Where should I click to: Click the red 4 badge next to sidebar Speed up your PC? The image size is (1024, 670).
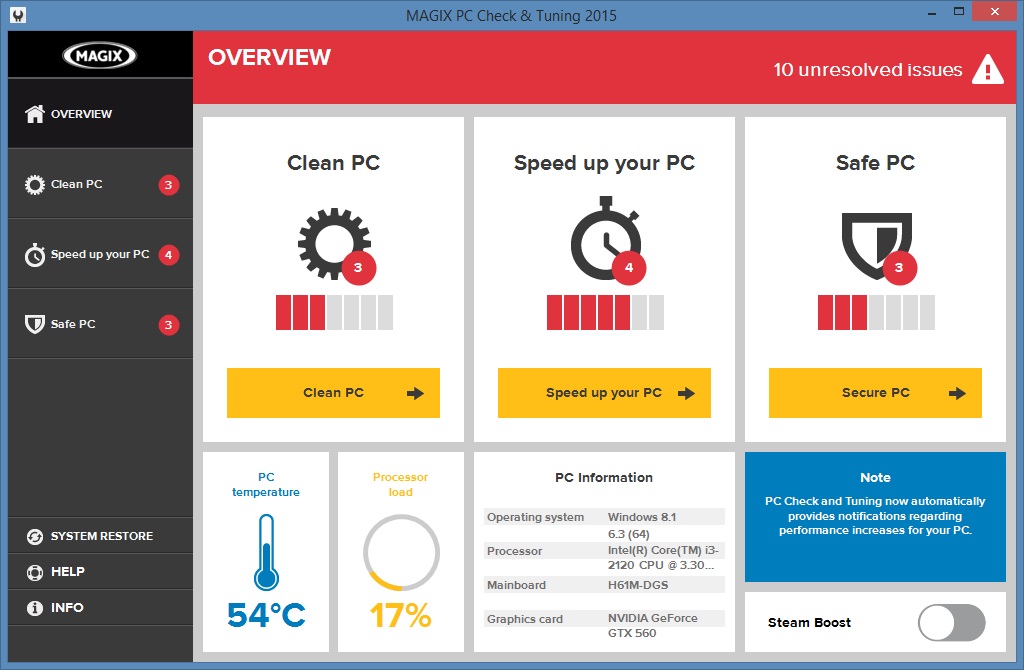coord(168,255)
